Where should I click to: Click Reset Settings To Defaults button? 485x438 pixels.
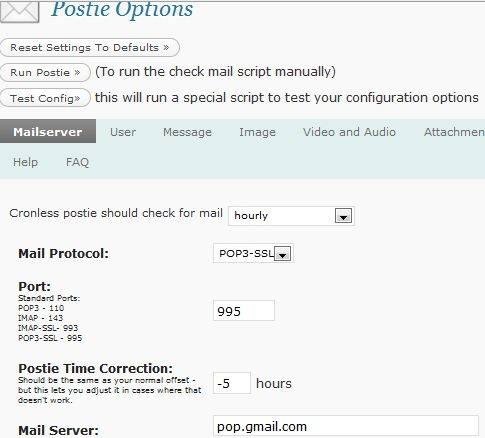click(90, 48)
